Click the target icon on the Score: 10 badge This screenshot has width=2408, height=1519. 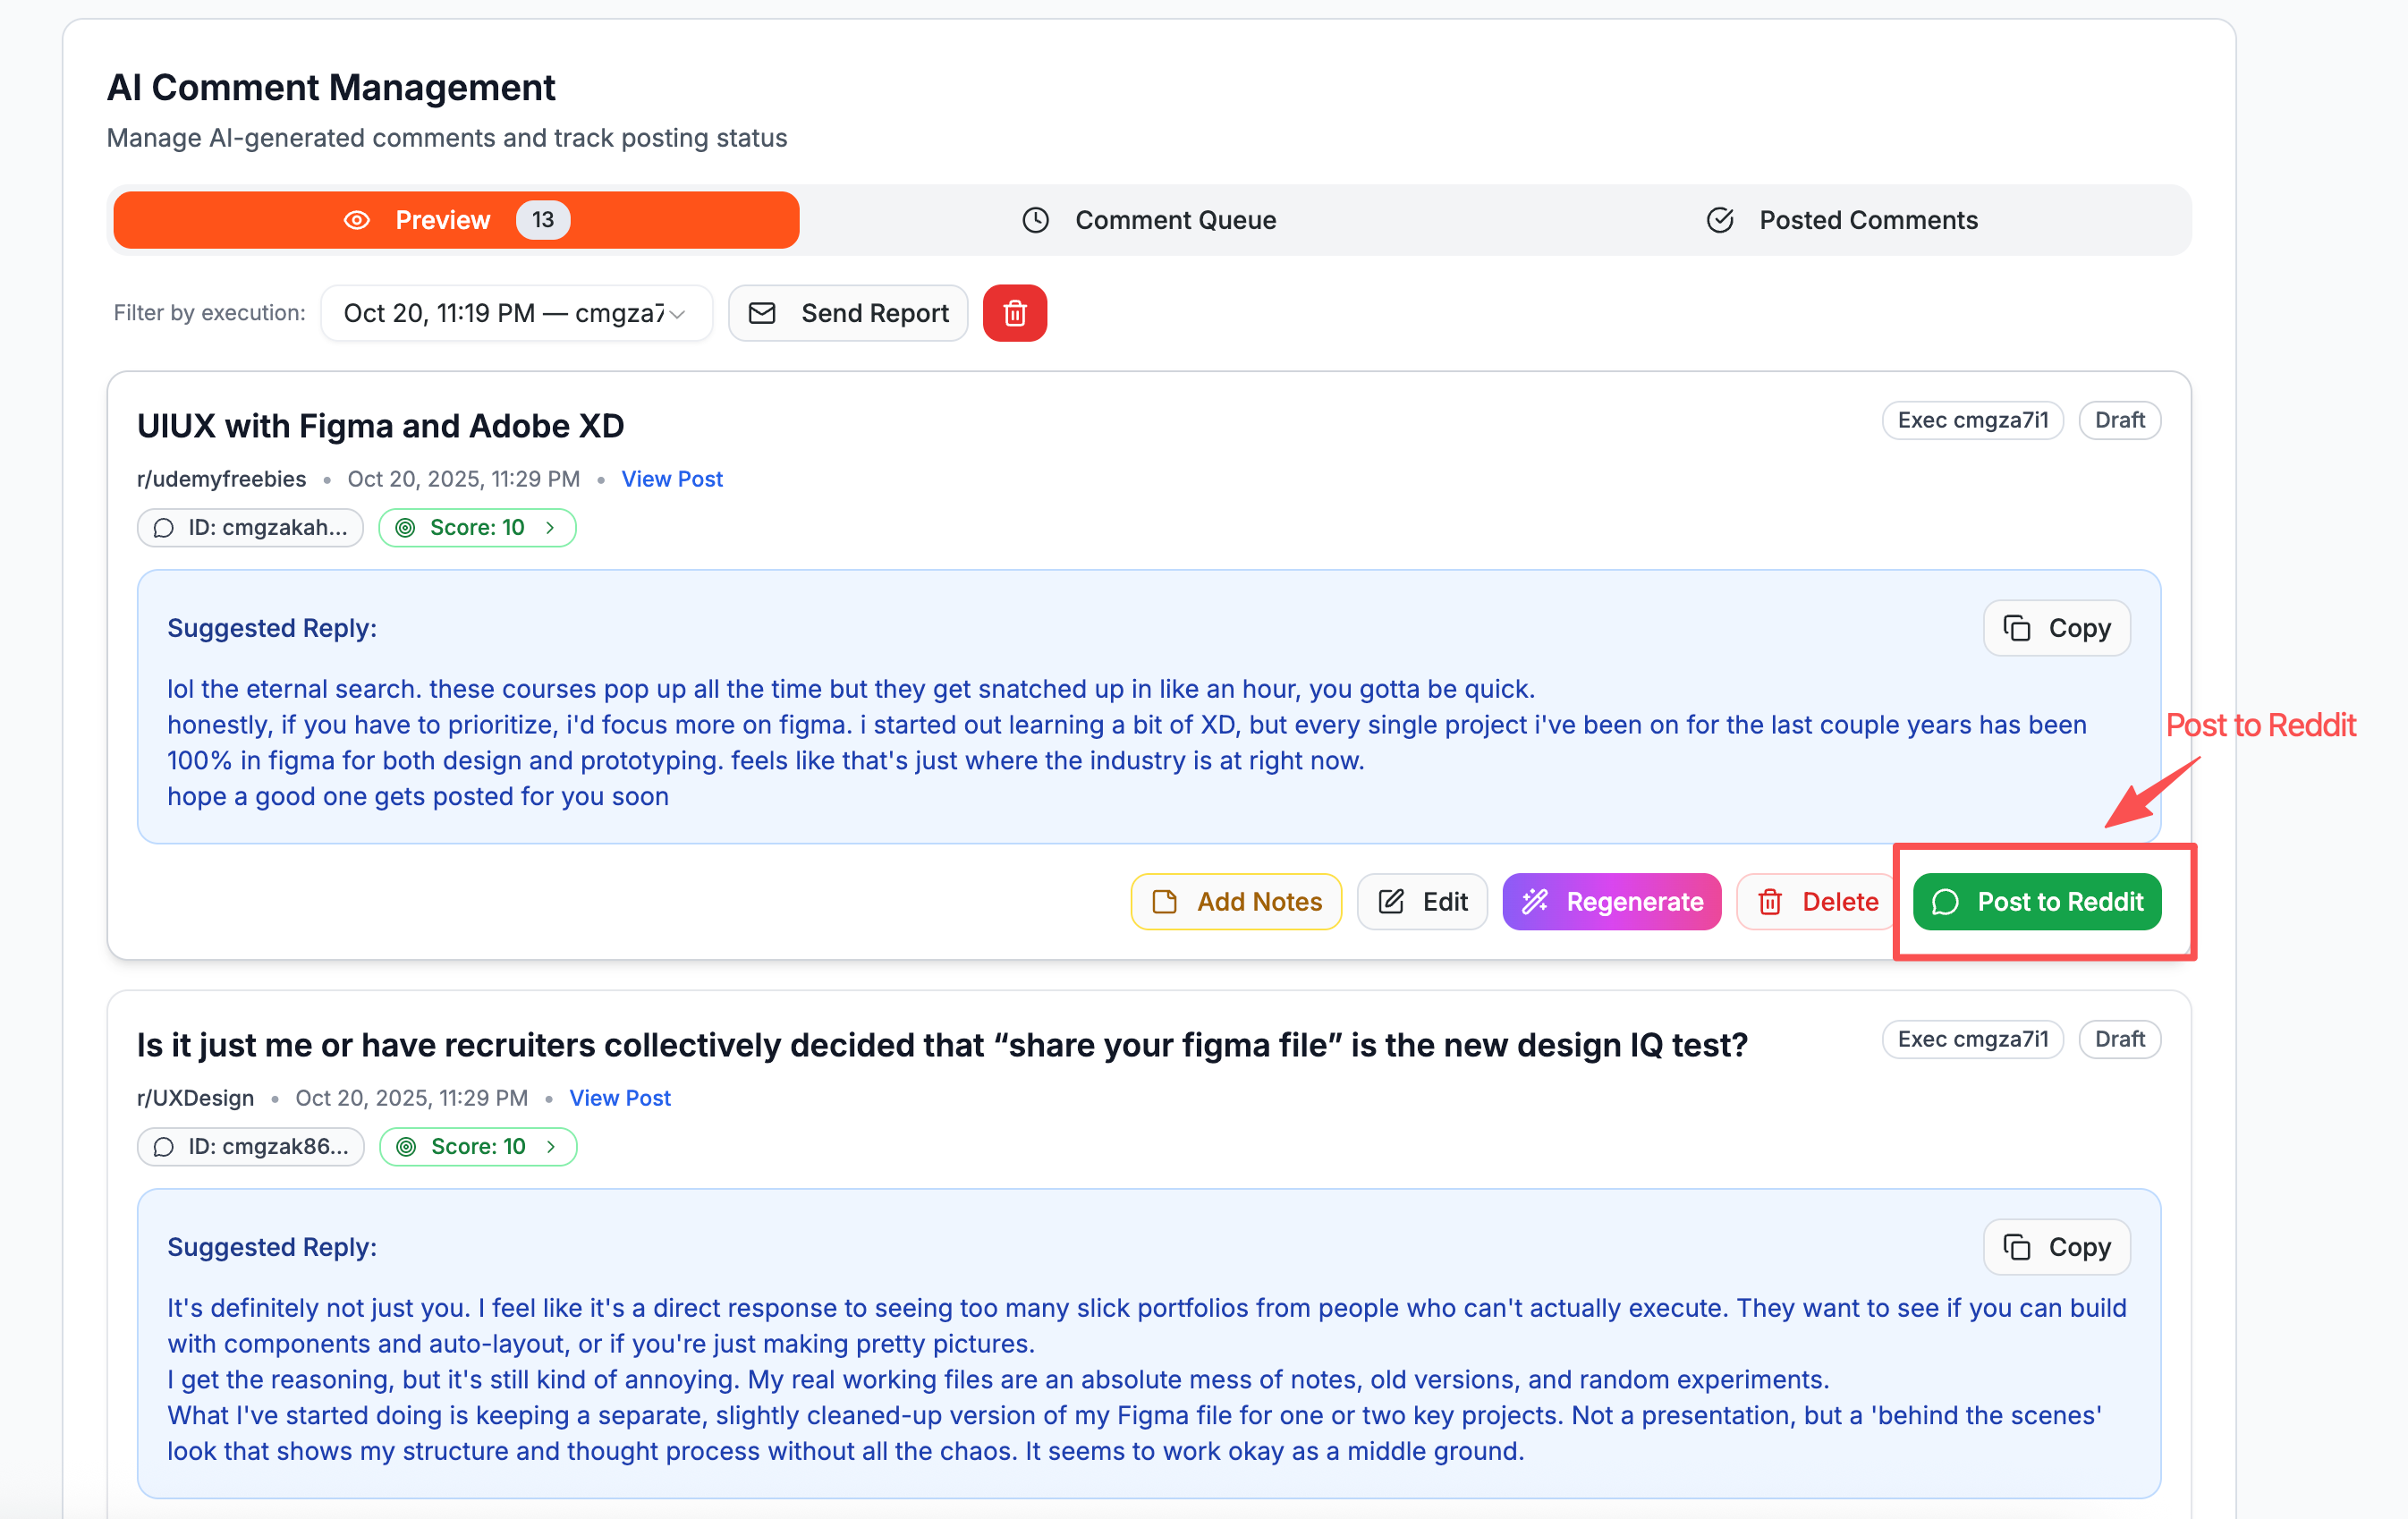point(406,527)
